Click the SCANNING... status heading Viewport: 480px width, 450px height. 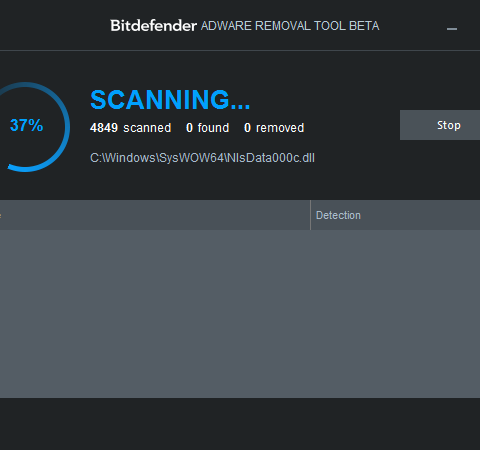pos(170,100)
